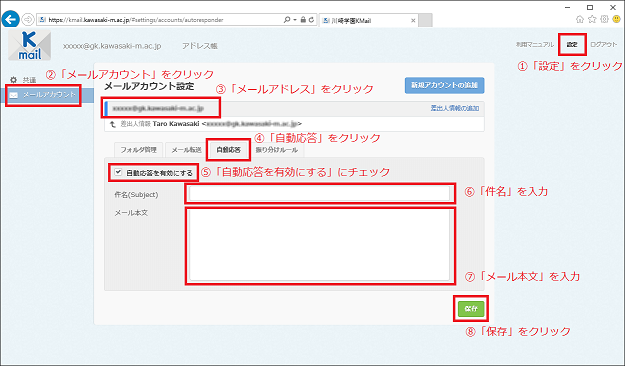Image resolution: width=625 pixels, height=366 pixels.
Task: Click the 差出人情報 Taro Kawasaki row
Action: click(x=294, y=124)
